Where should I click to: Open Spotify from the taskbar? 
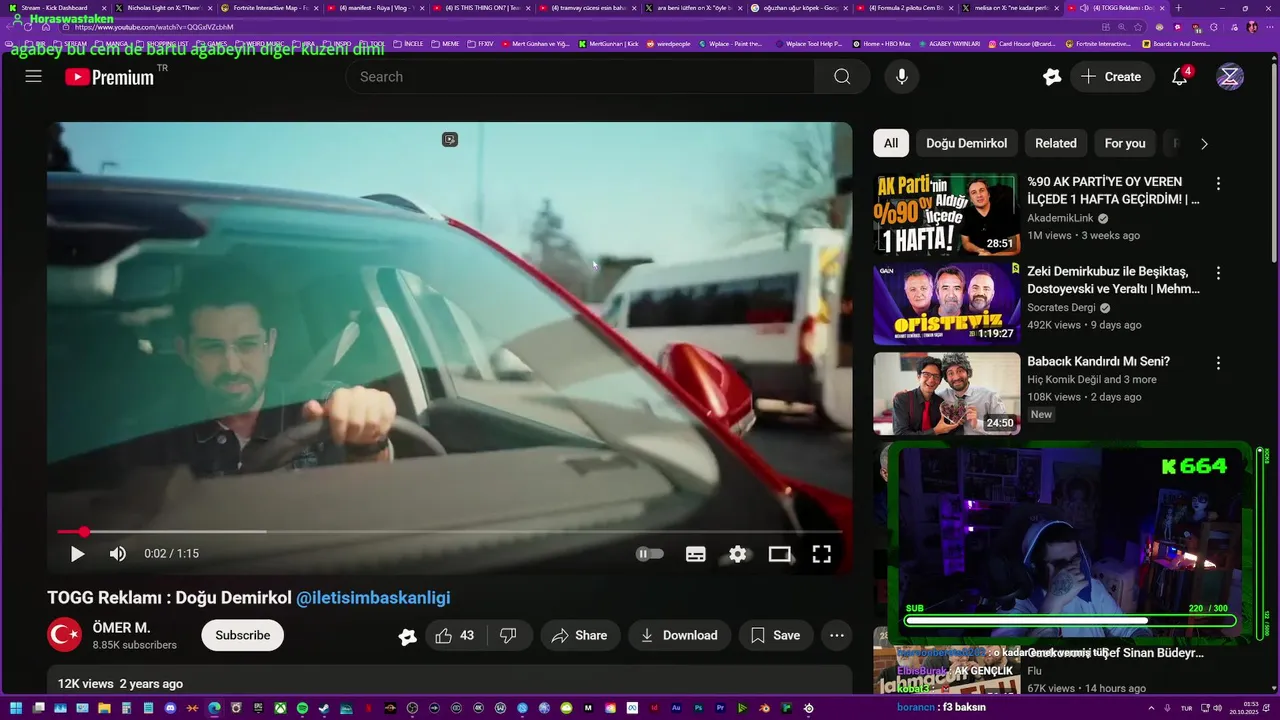pos(302,708)
